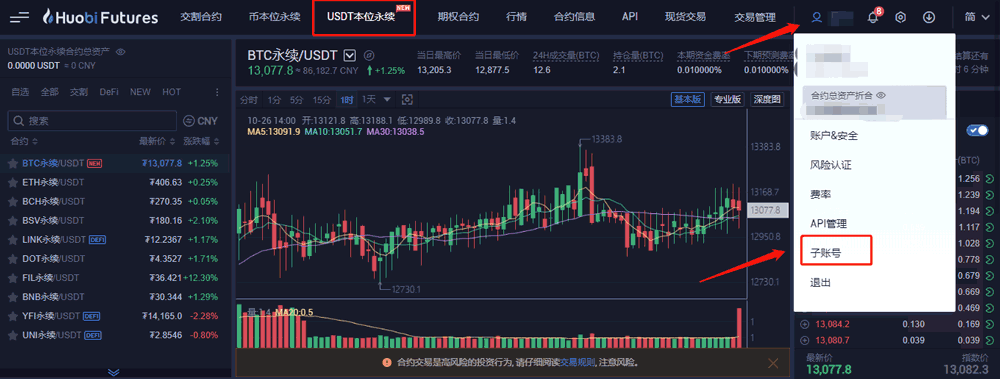Filter contract list by 自选 tab
Viewport: 1000px width, 379px height.
pyautogui.click(x=20, y=92)
